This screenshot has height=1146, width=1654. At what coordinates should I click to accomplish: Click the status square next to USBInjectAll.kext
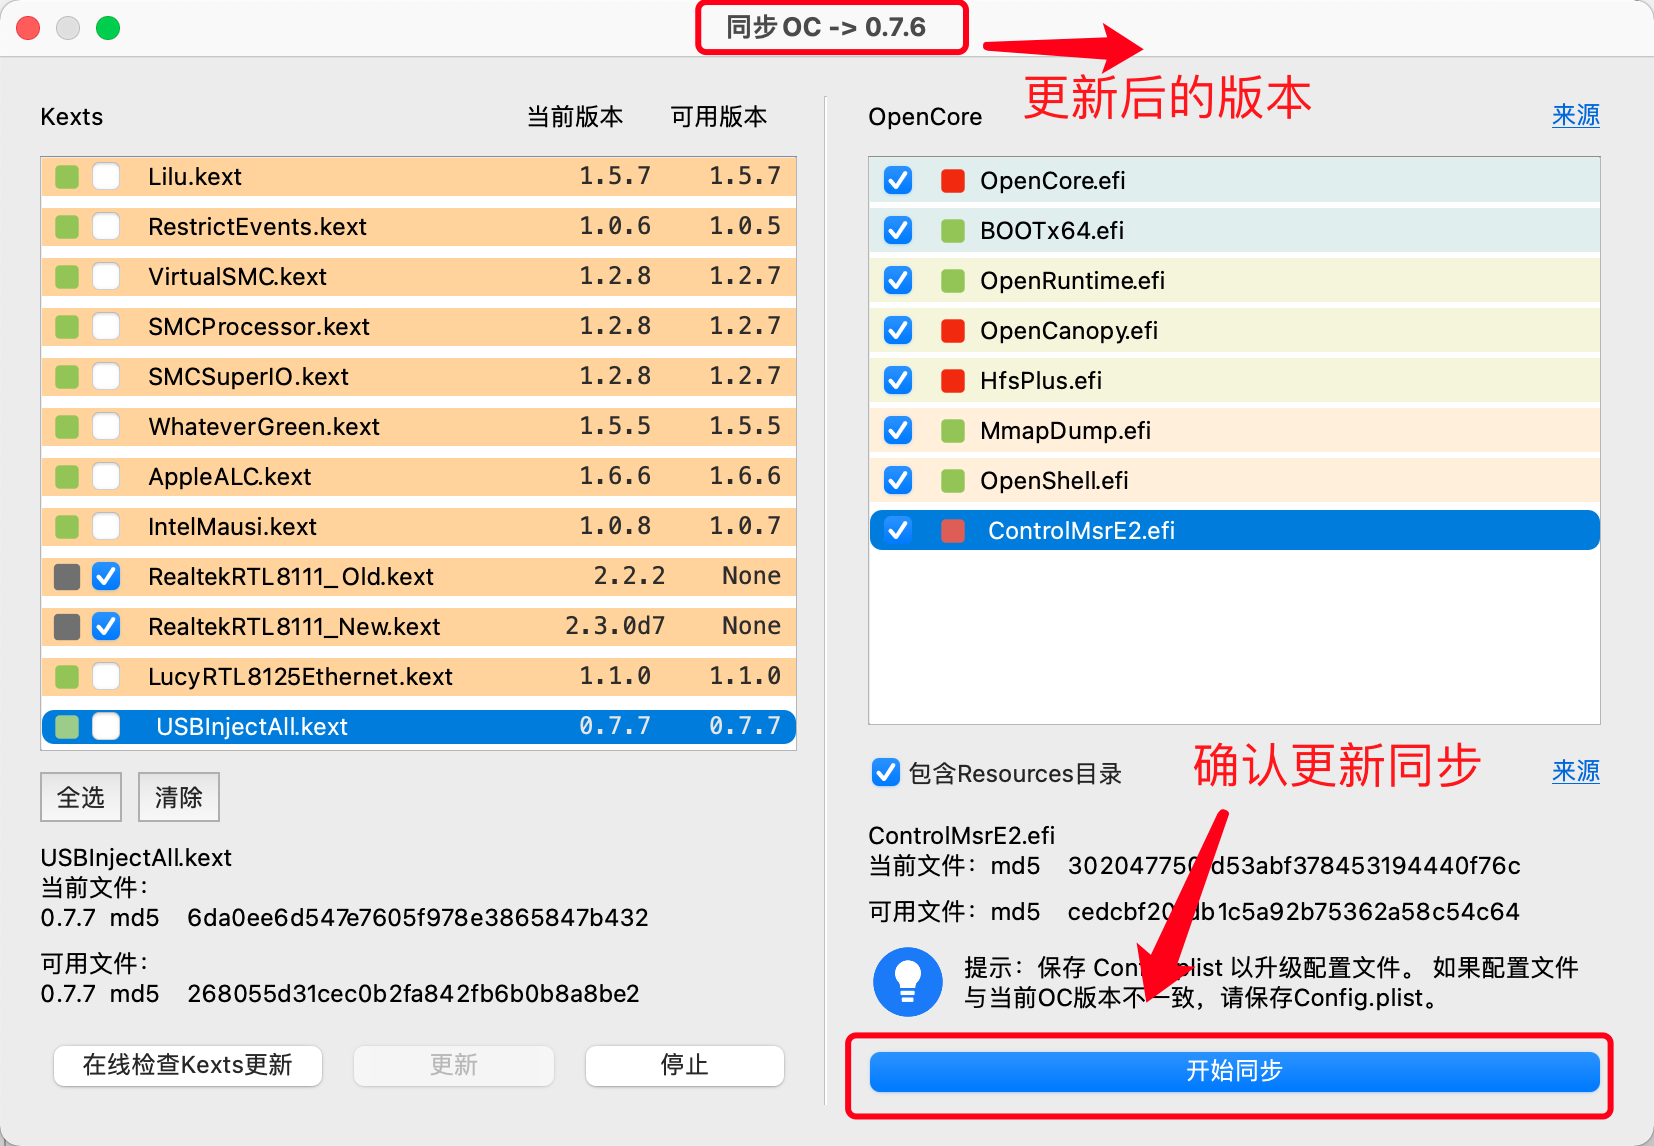[x=67, y=727]
